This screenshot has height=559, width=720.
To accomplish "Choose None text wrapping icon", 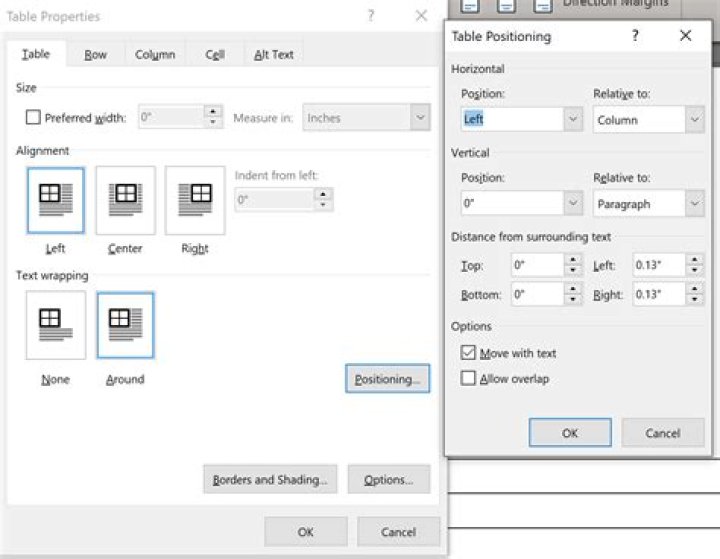I will tap(56, 325).
